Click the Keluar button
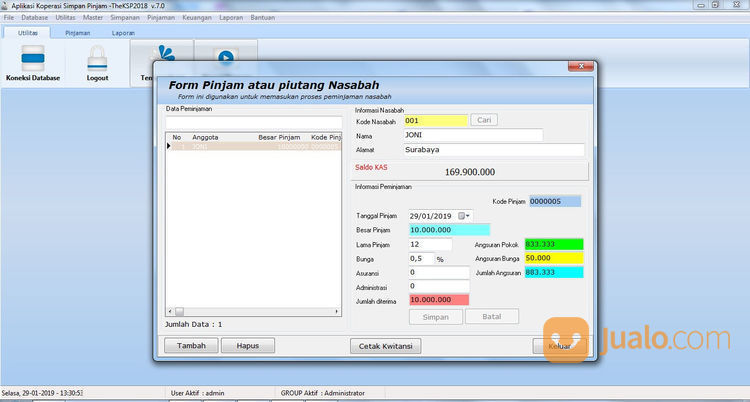This screenshot has height=402, width=750. coord(560,346)
